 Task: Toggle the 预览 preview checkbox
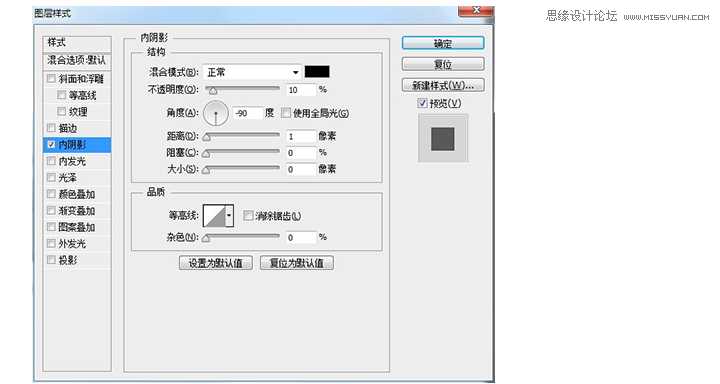[x=422, y=103]
